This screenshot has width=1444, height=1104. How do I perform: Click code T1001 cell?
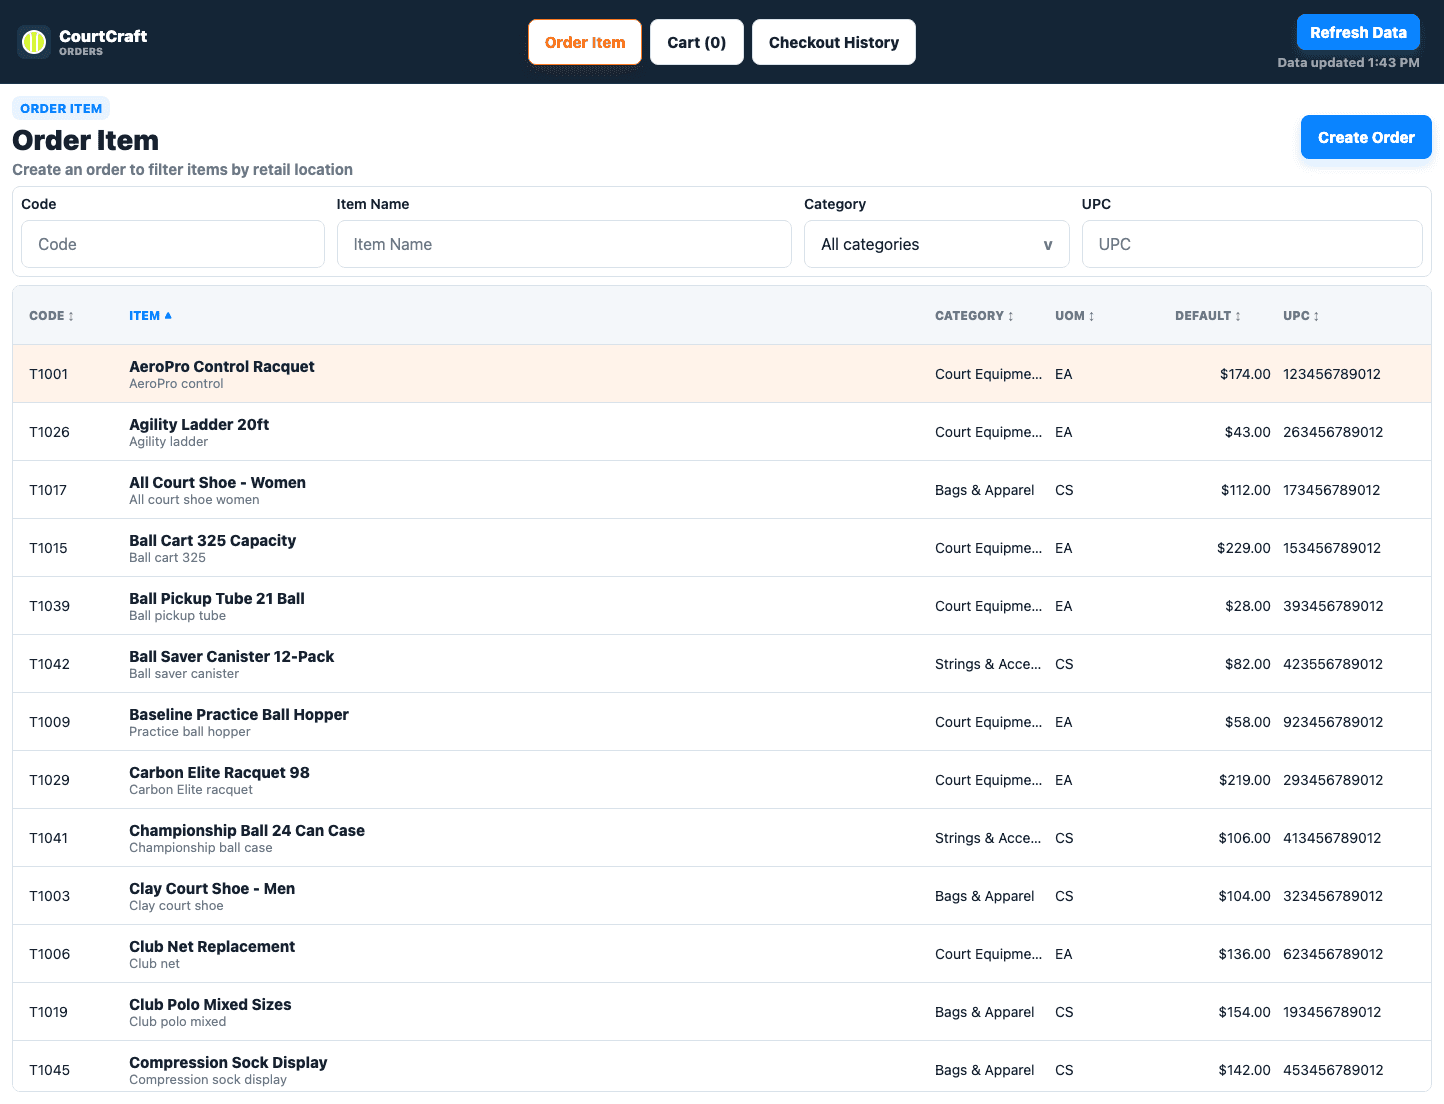click(48, 374)
